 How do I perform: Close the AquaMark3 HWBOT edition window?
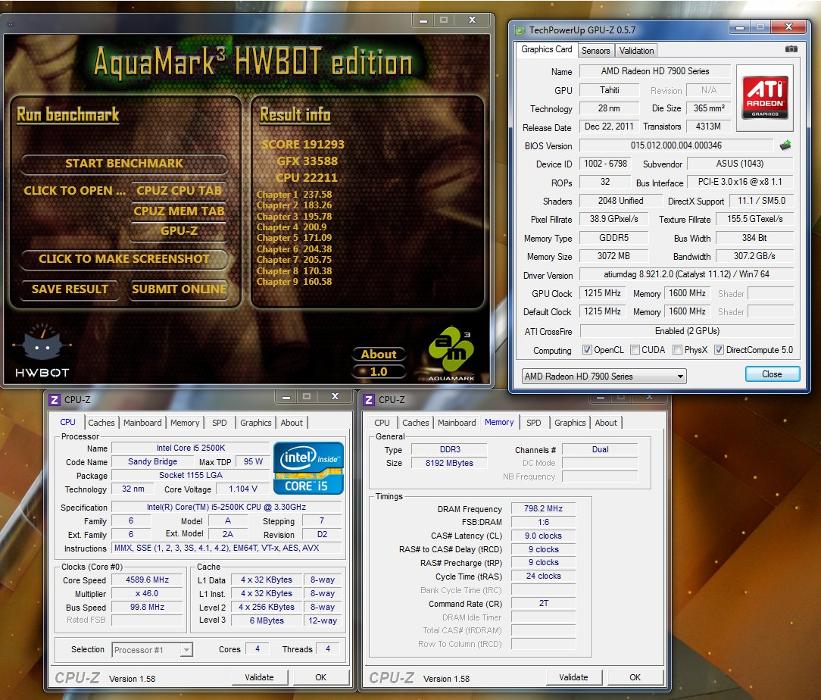click(472, 20)
